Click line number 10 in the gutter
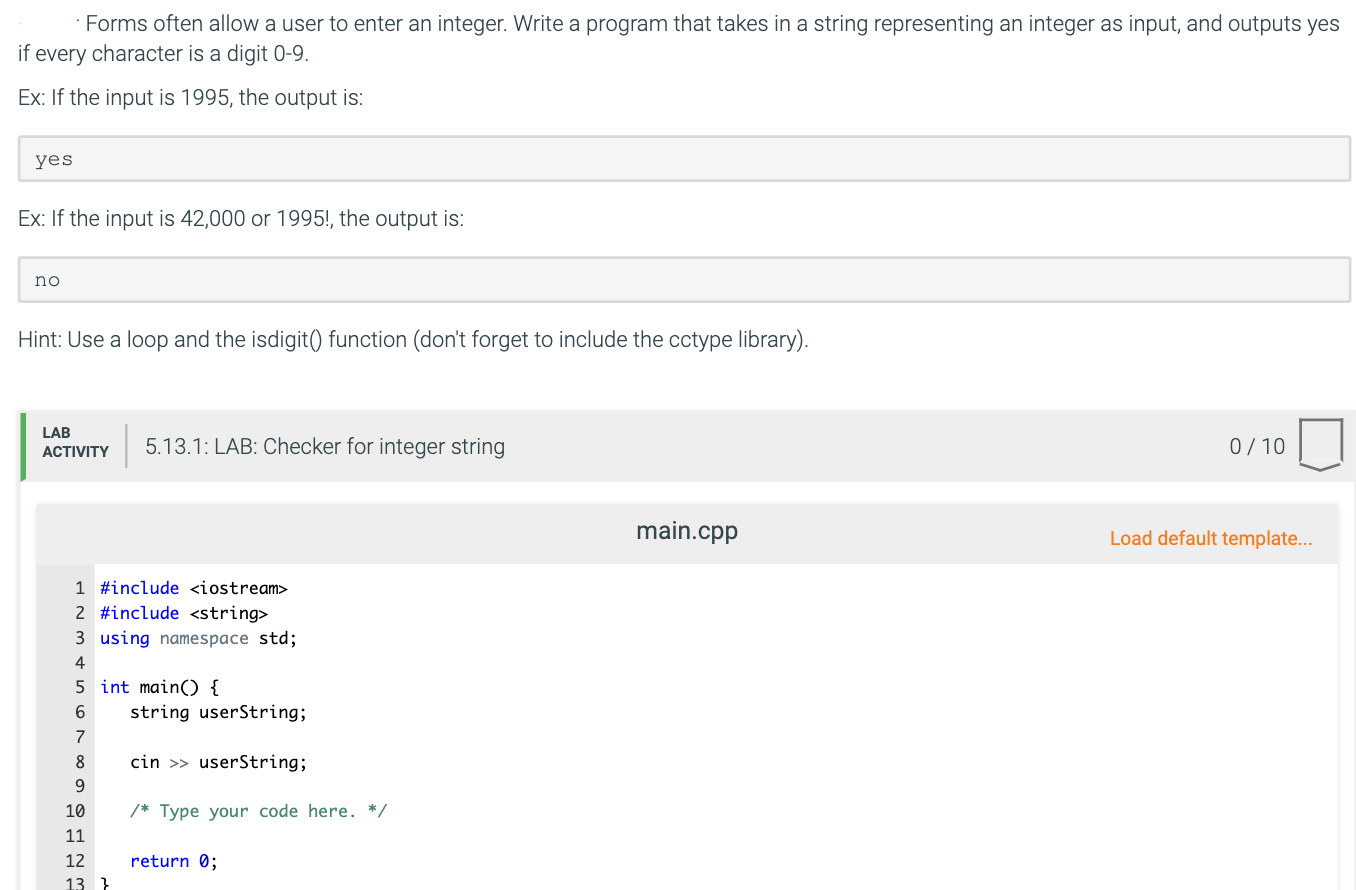Viewport: 1356px width, 890px height. [75, 811]
